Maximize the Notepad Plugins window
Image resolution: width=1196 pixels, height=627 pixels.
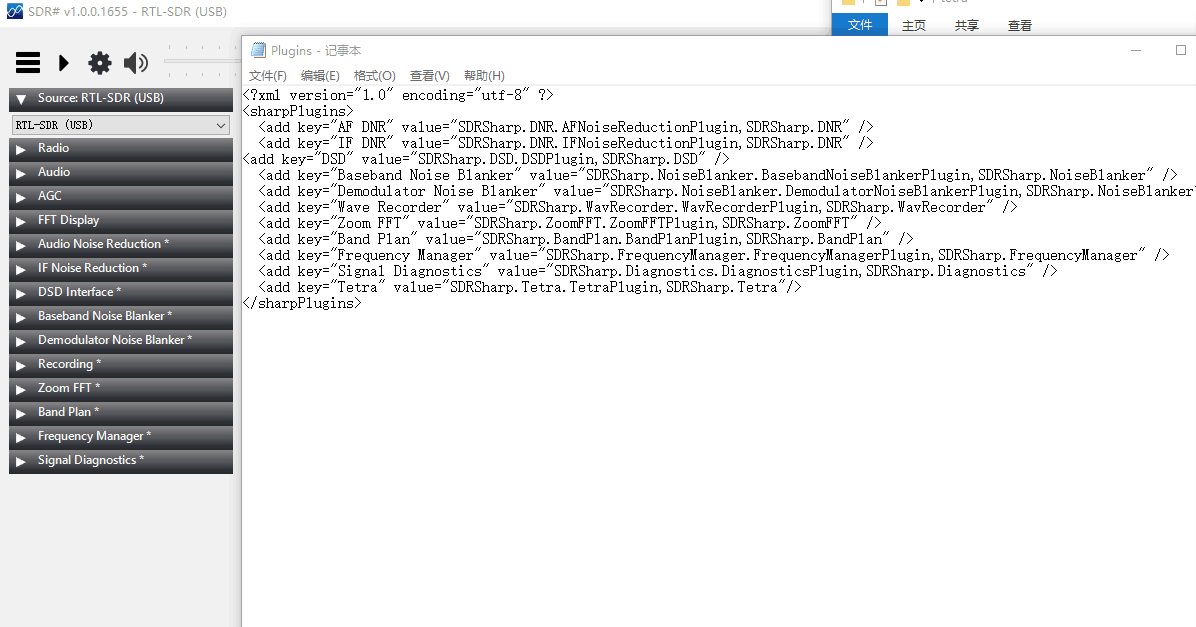click(1181, 50)
